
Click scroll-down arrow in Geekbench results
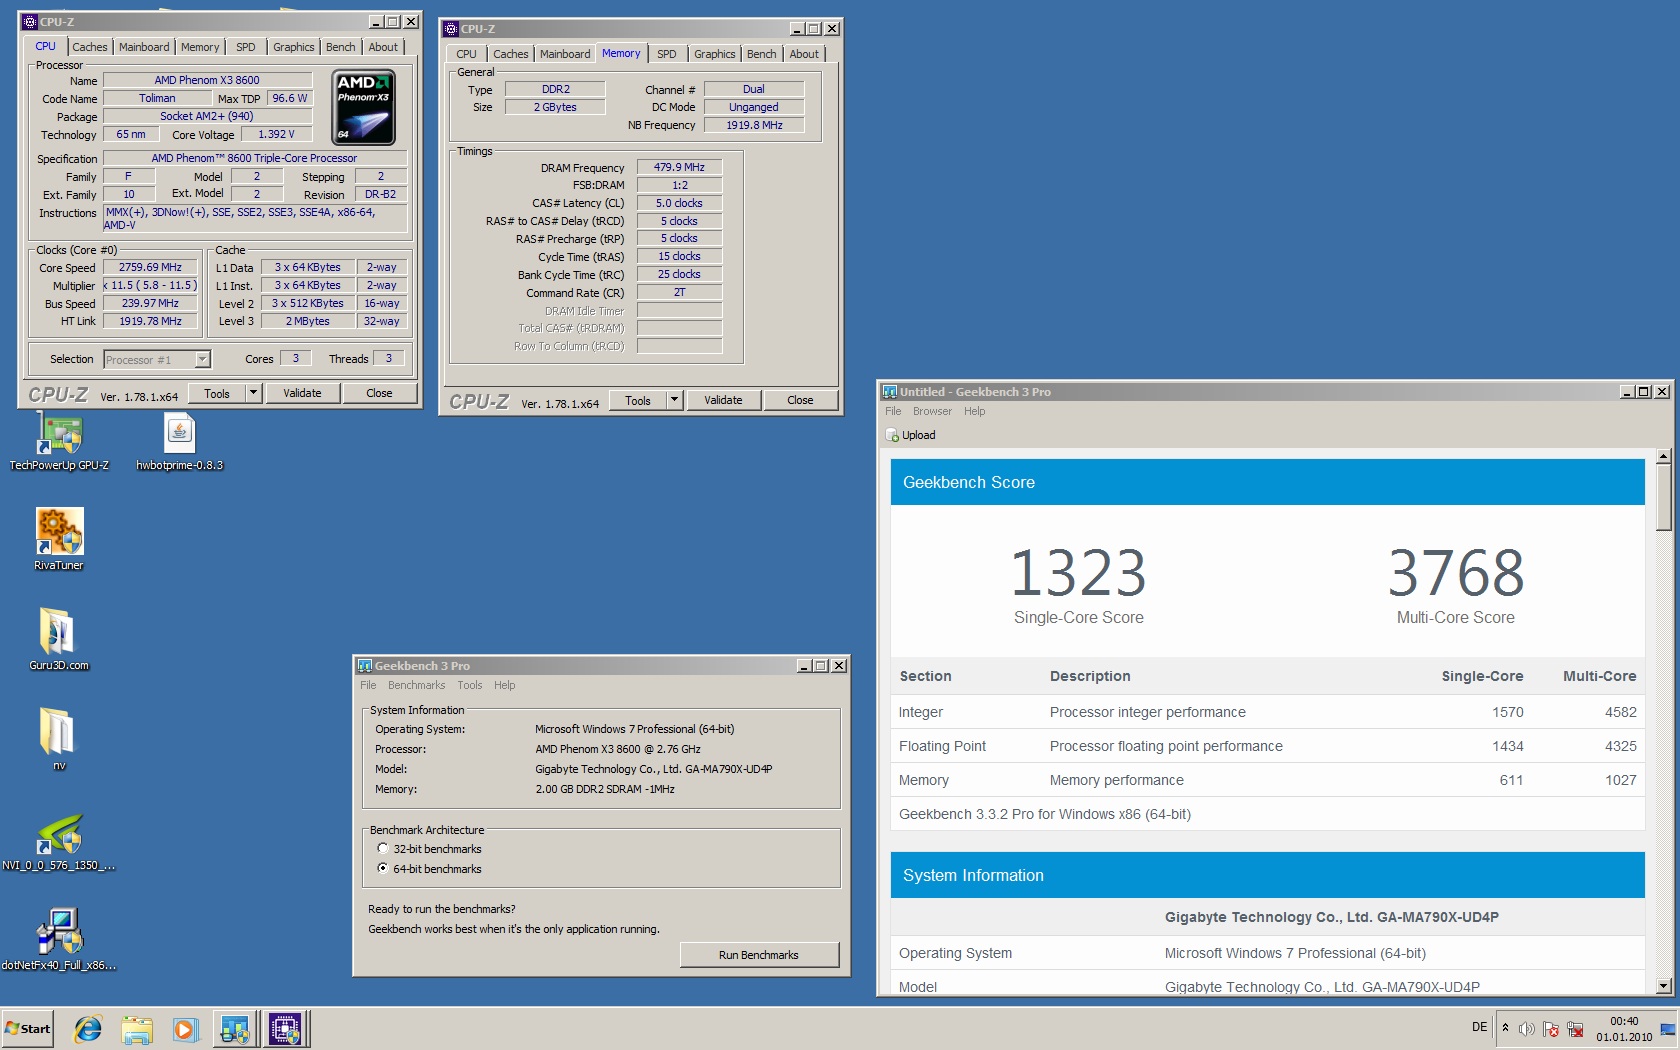click(1664, 987)
